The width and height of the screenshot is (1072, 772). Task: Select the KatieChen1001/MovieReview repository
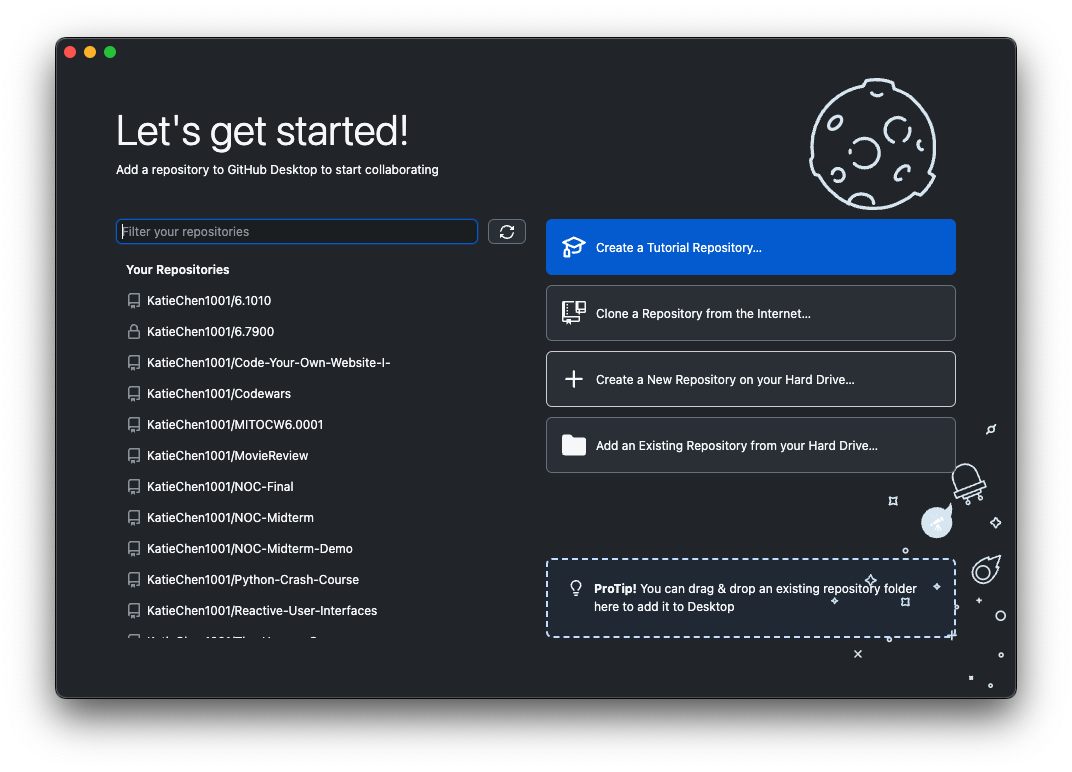pos(227,455)
